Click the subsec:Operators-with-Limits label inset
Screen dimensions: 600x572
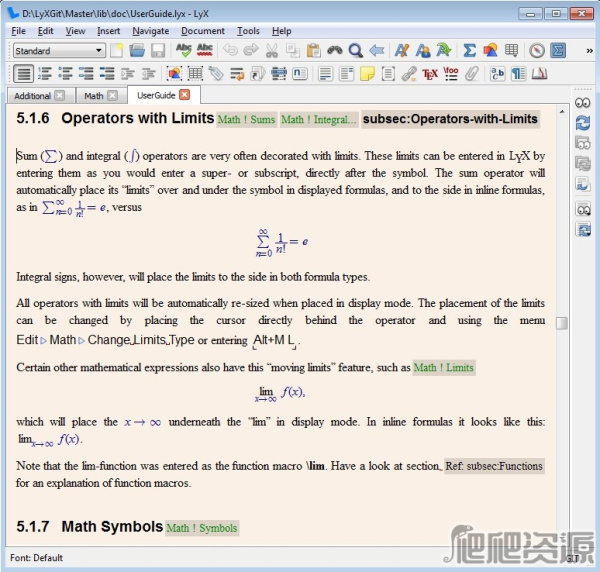[x=450, y=119]
